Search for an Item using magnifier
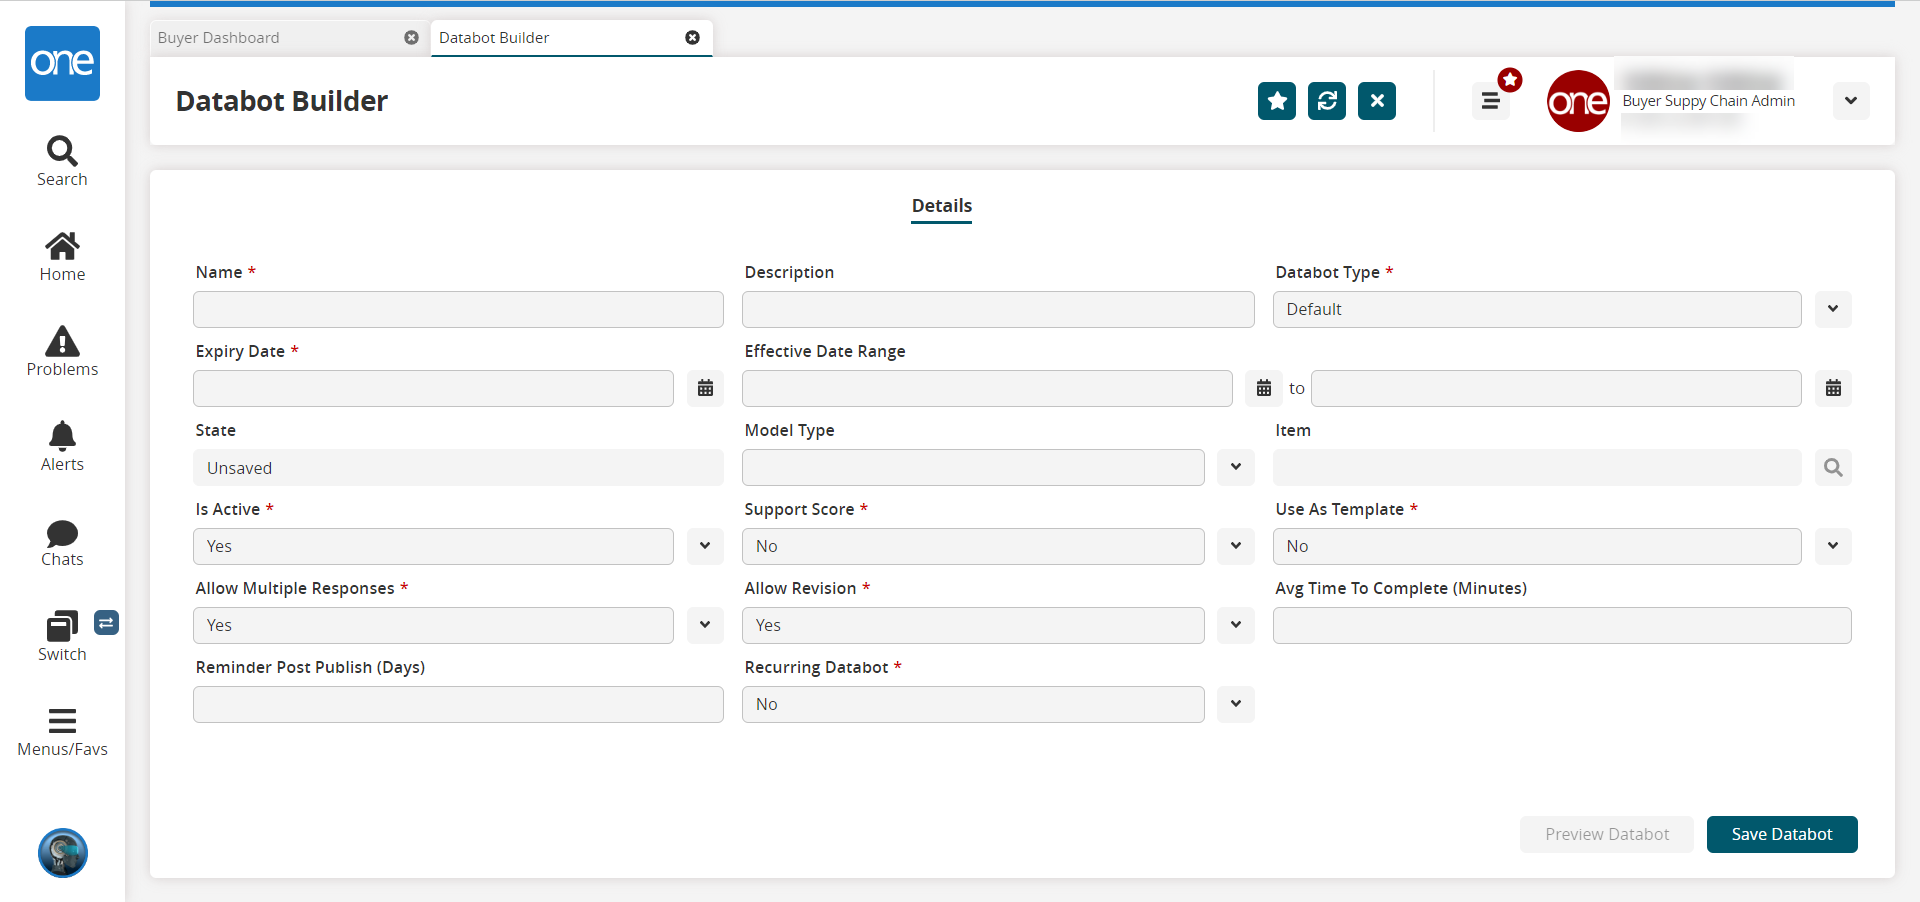This screenshot has width=1920, height=902. pyautogui.click(x=1832, y=467)
